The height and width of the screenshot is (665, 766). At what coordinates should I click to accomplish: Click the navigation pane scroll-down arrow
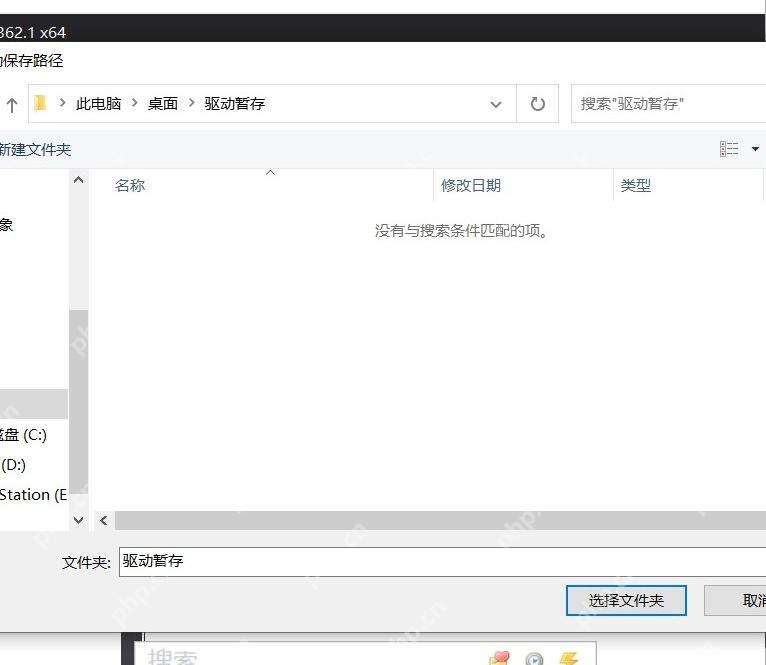[78, 520]
